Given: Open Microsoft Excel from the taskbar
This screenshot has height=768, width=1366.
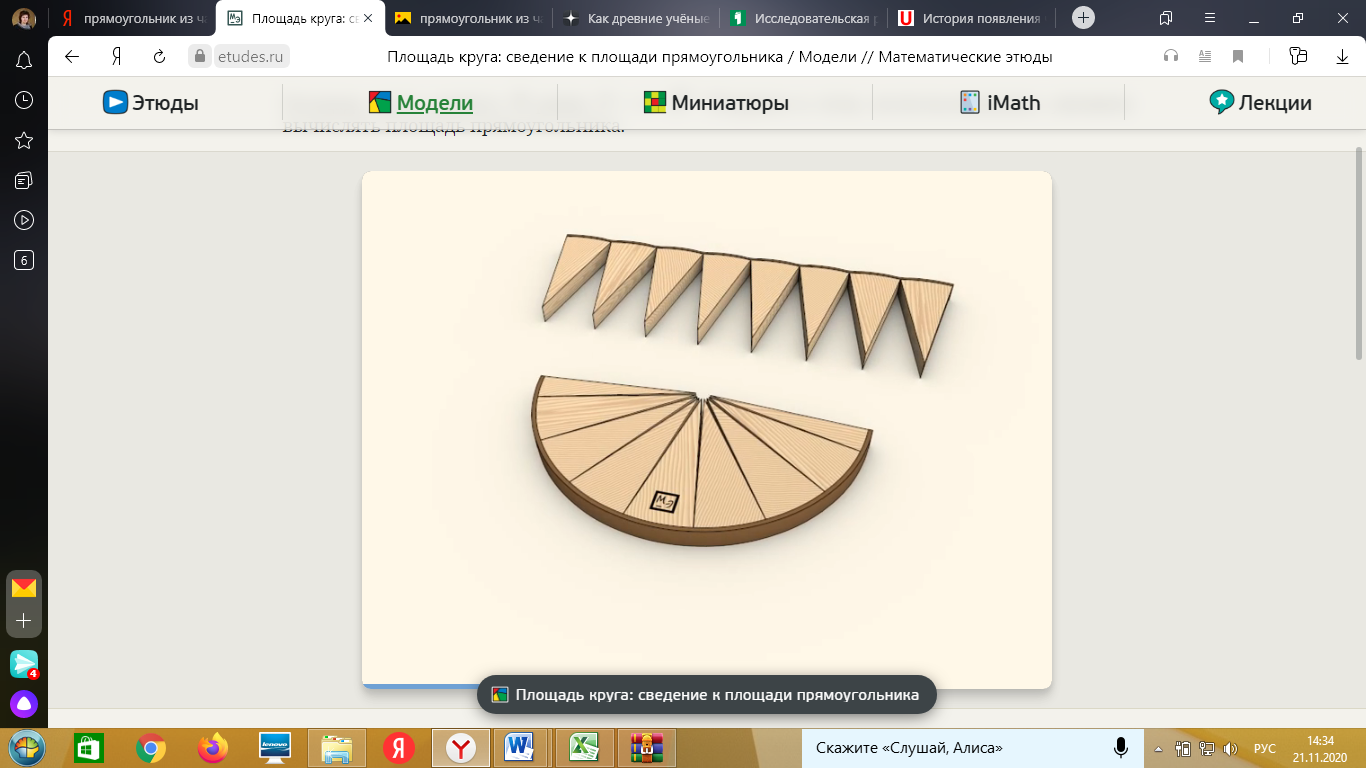Looking at the screenshot, I should pos(585,747).
